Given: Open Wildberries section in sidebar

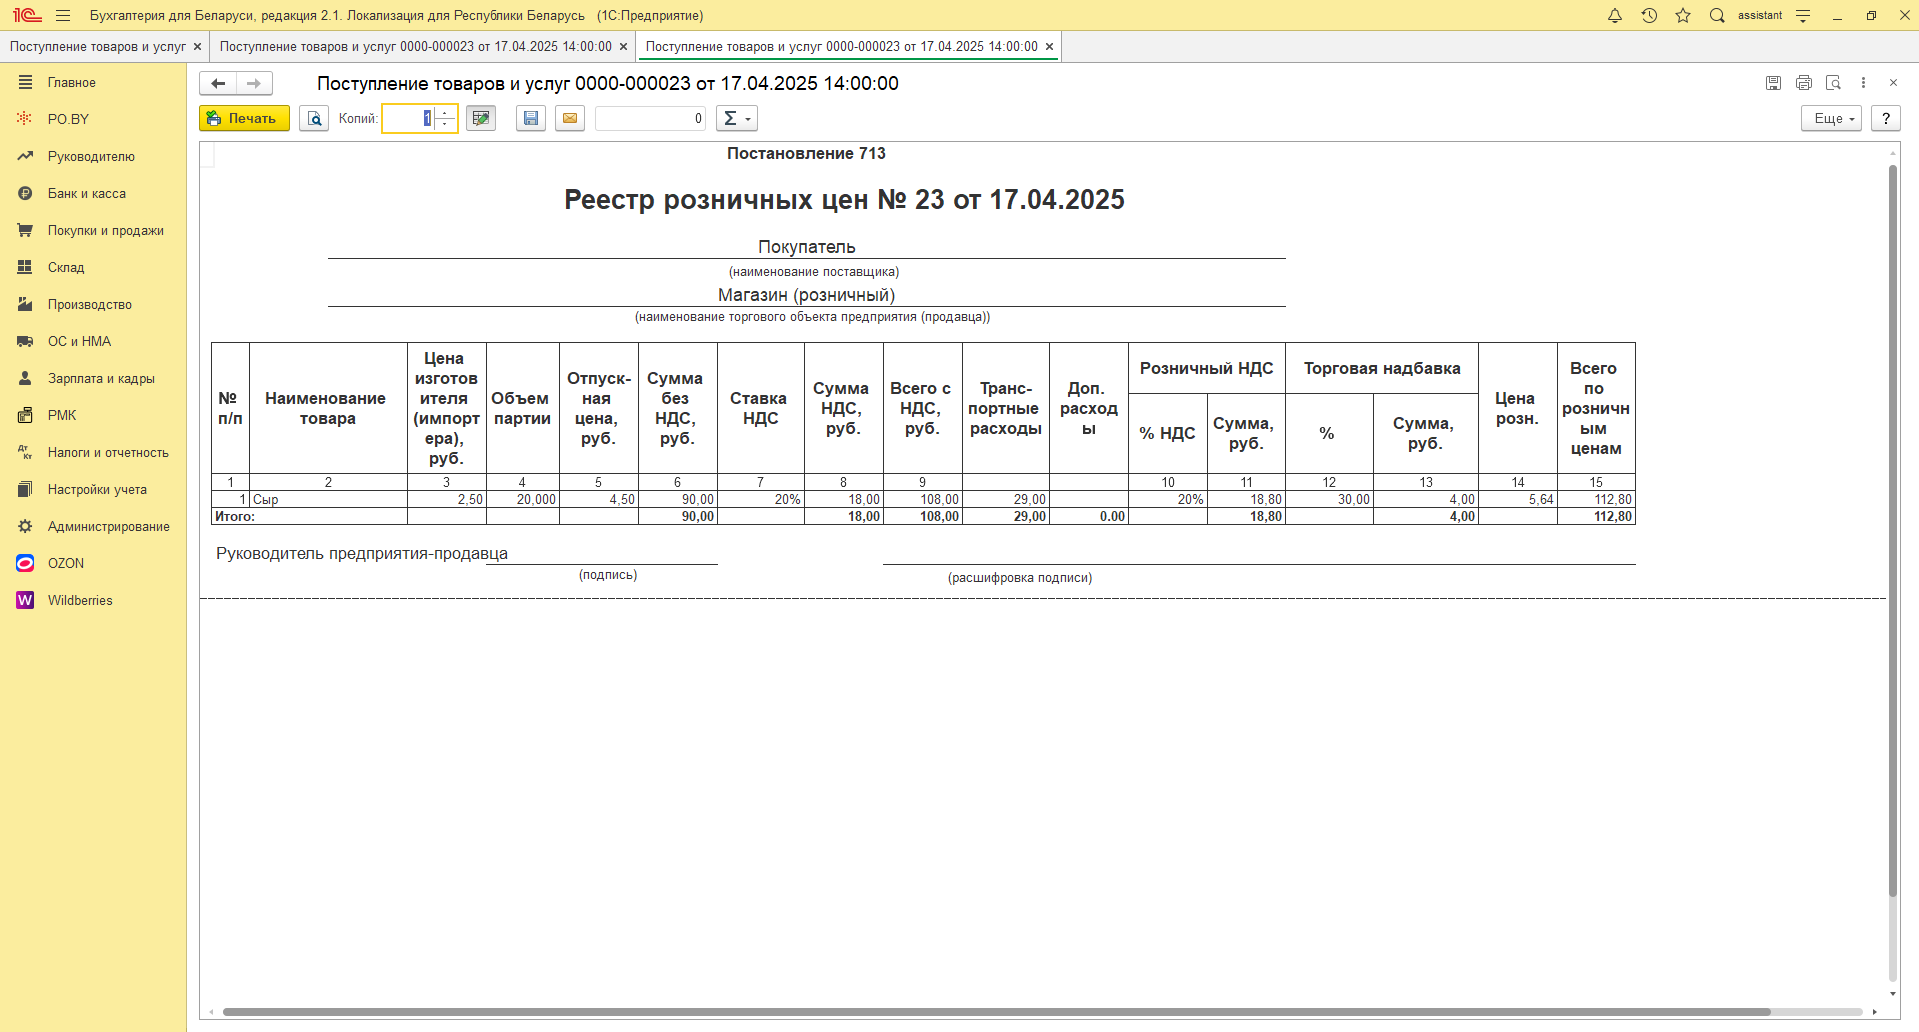Looking at the screenshot, I should 80,600.
